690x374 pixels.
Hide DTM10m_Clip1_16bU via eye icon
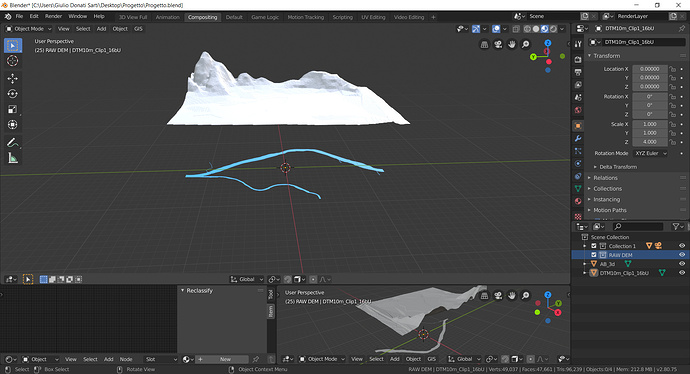tap(682, 273)
